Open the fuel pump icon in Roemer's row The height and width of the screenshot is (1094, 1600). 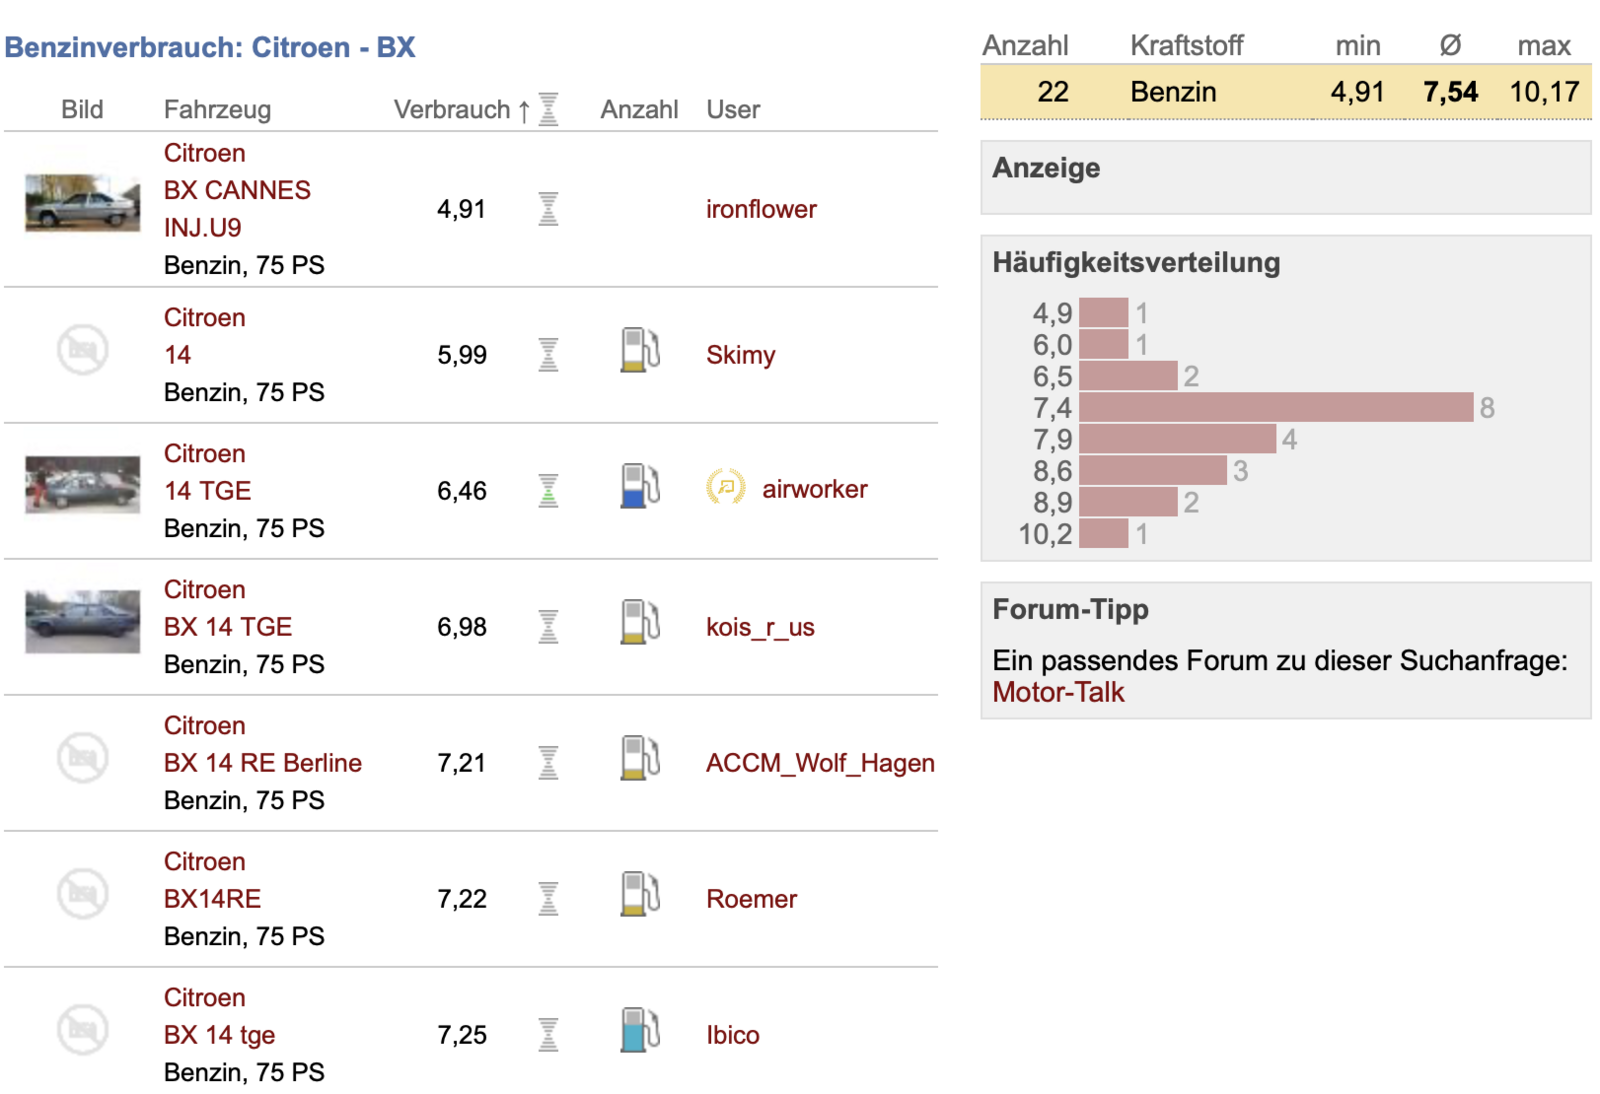(640, 895)
